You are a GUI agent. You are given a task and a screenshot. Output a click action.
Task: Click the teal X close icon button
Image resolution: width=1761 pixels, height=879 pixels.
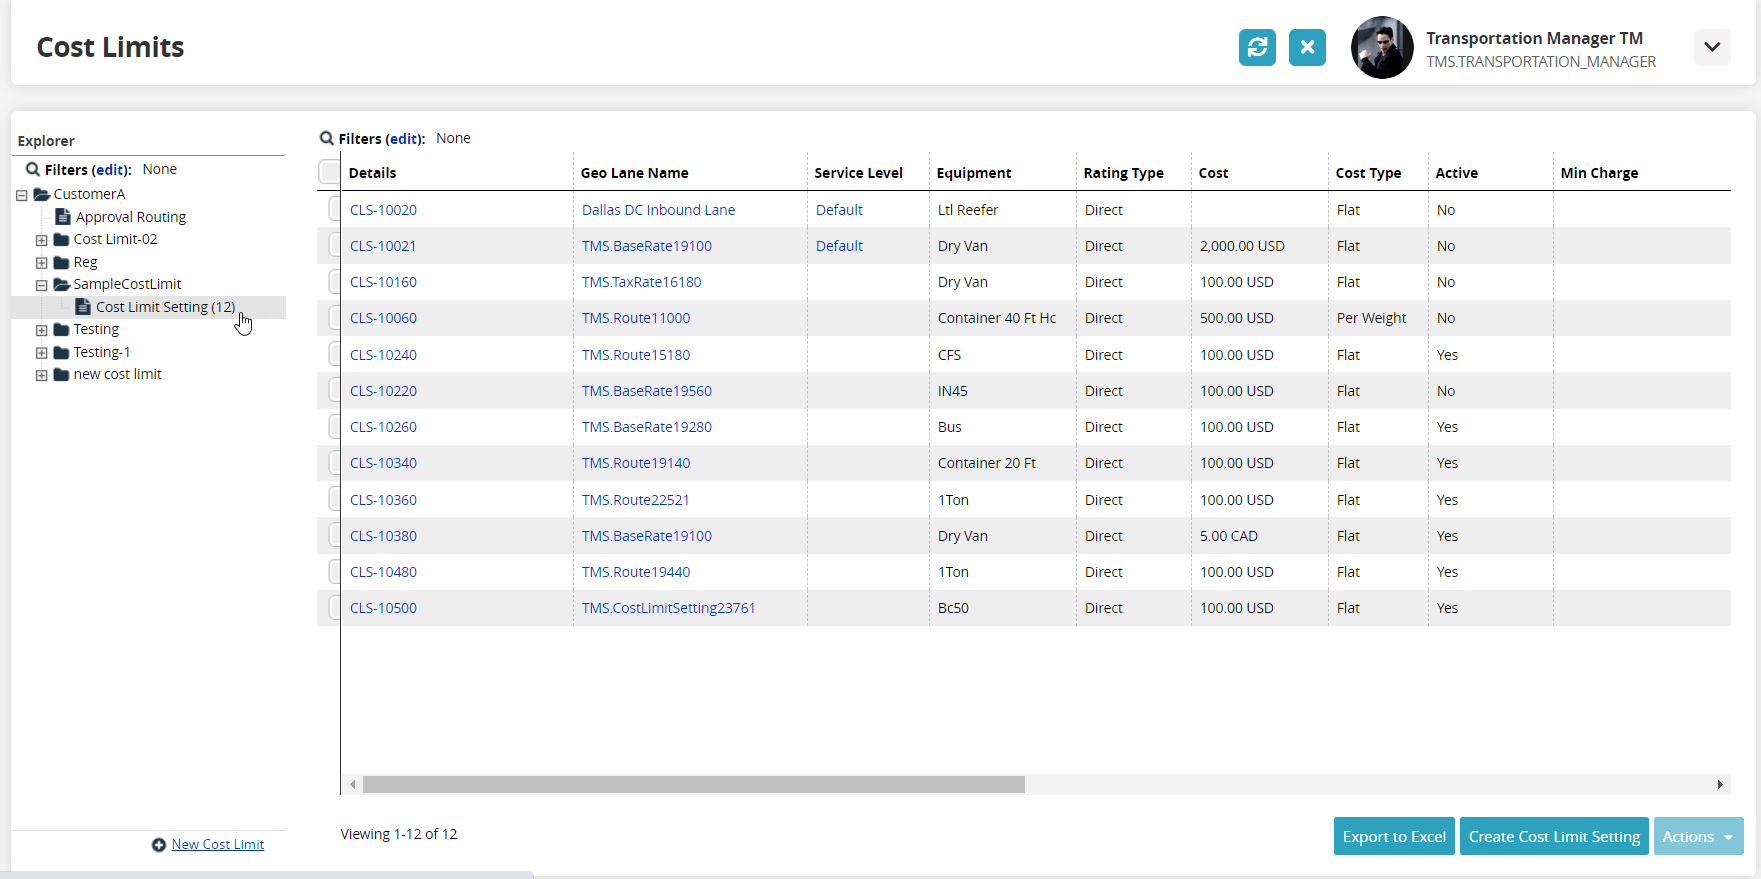tap(1307, 47)
